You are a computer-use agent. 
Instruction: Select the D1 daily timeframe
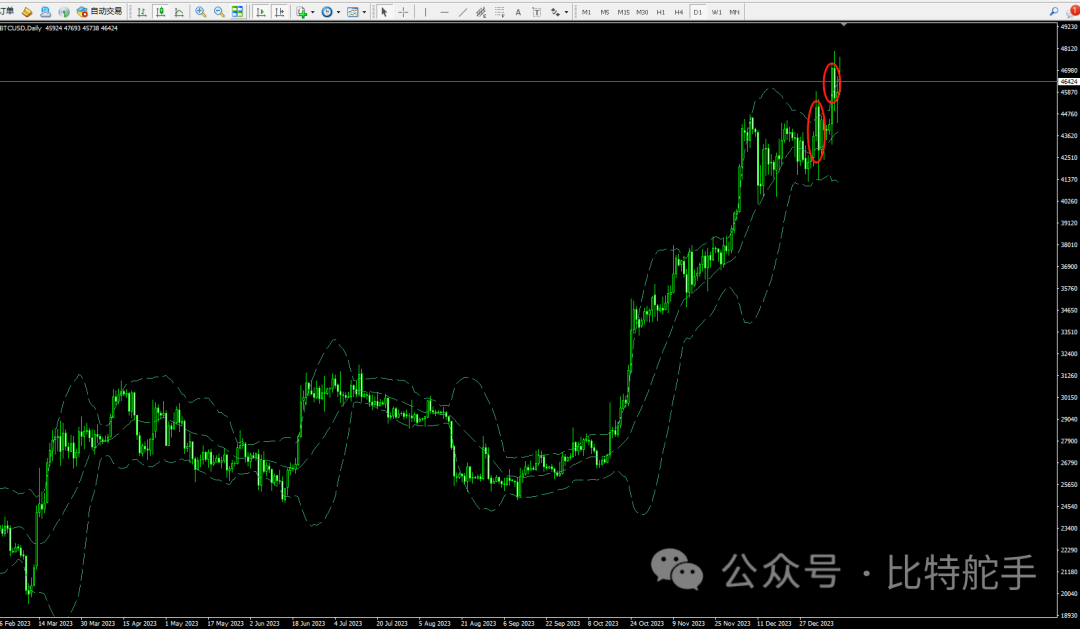click(x=698, y=12)
